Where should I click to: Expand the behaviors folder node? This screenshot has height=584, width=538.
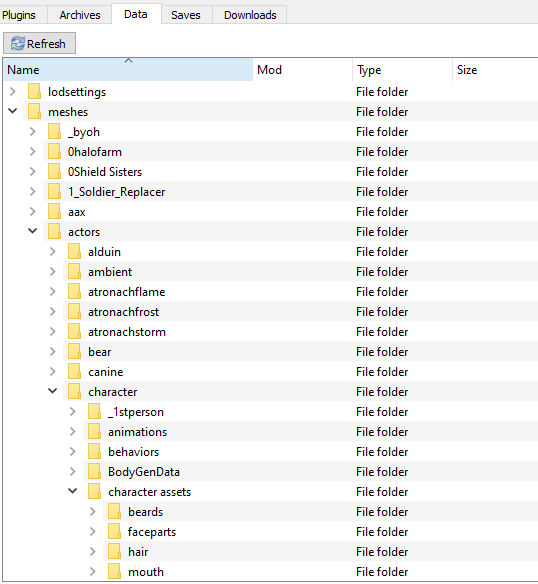73,452
